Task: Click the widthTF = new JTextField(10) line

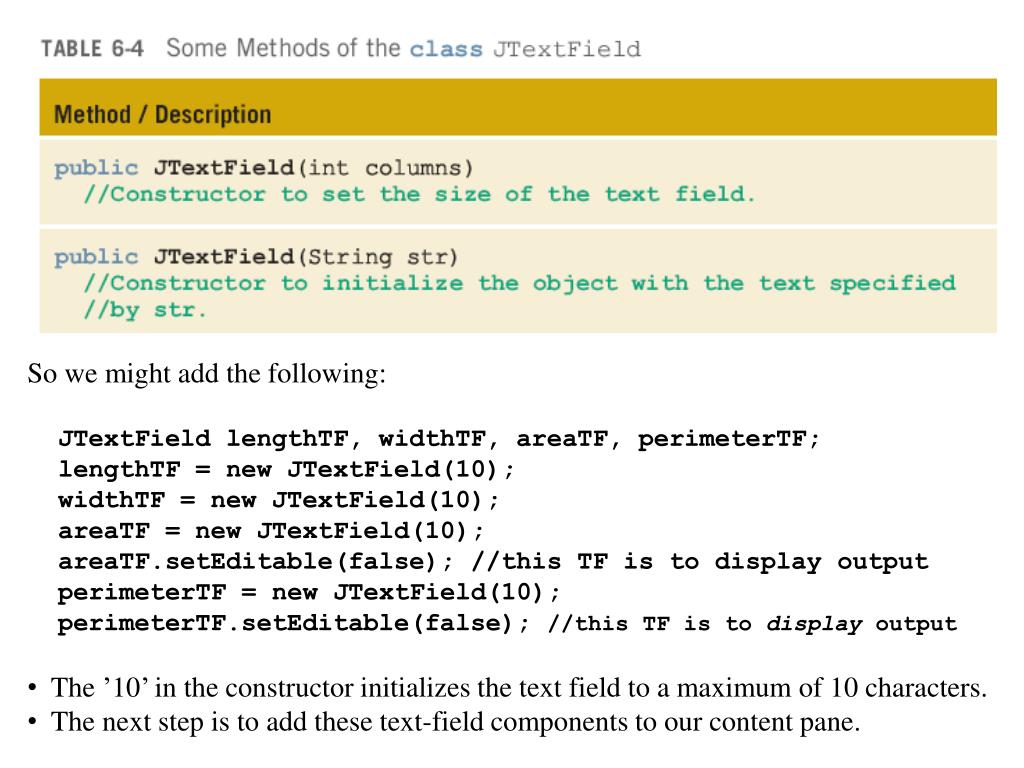Action: pyautogui.click(x=278, y=500)
